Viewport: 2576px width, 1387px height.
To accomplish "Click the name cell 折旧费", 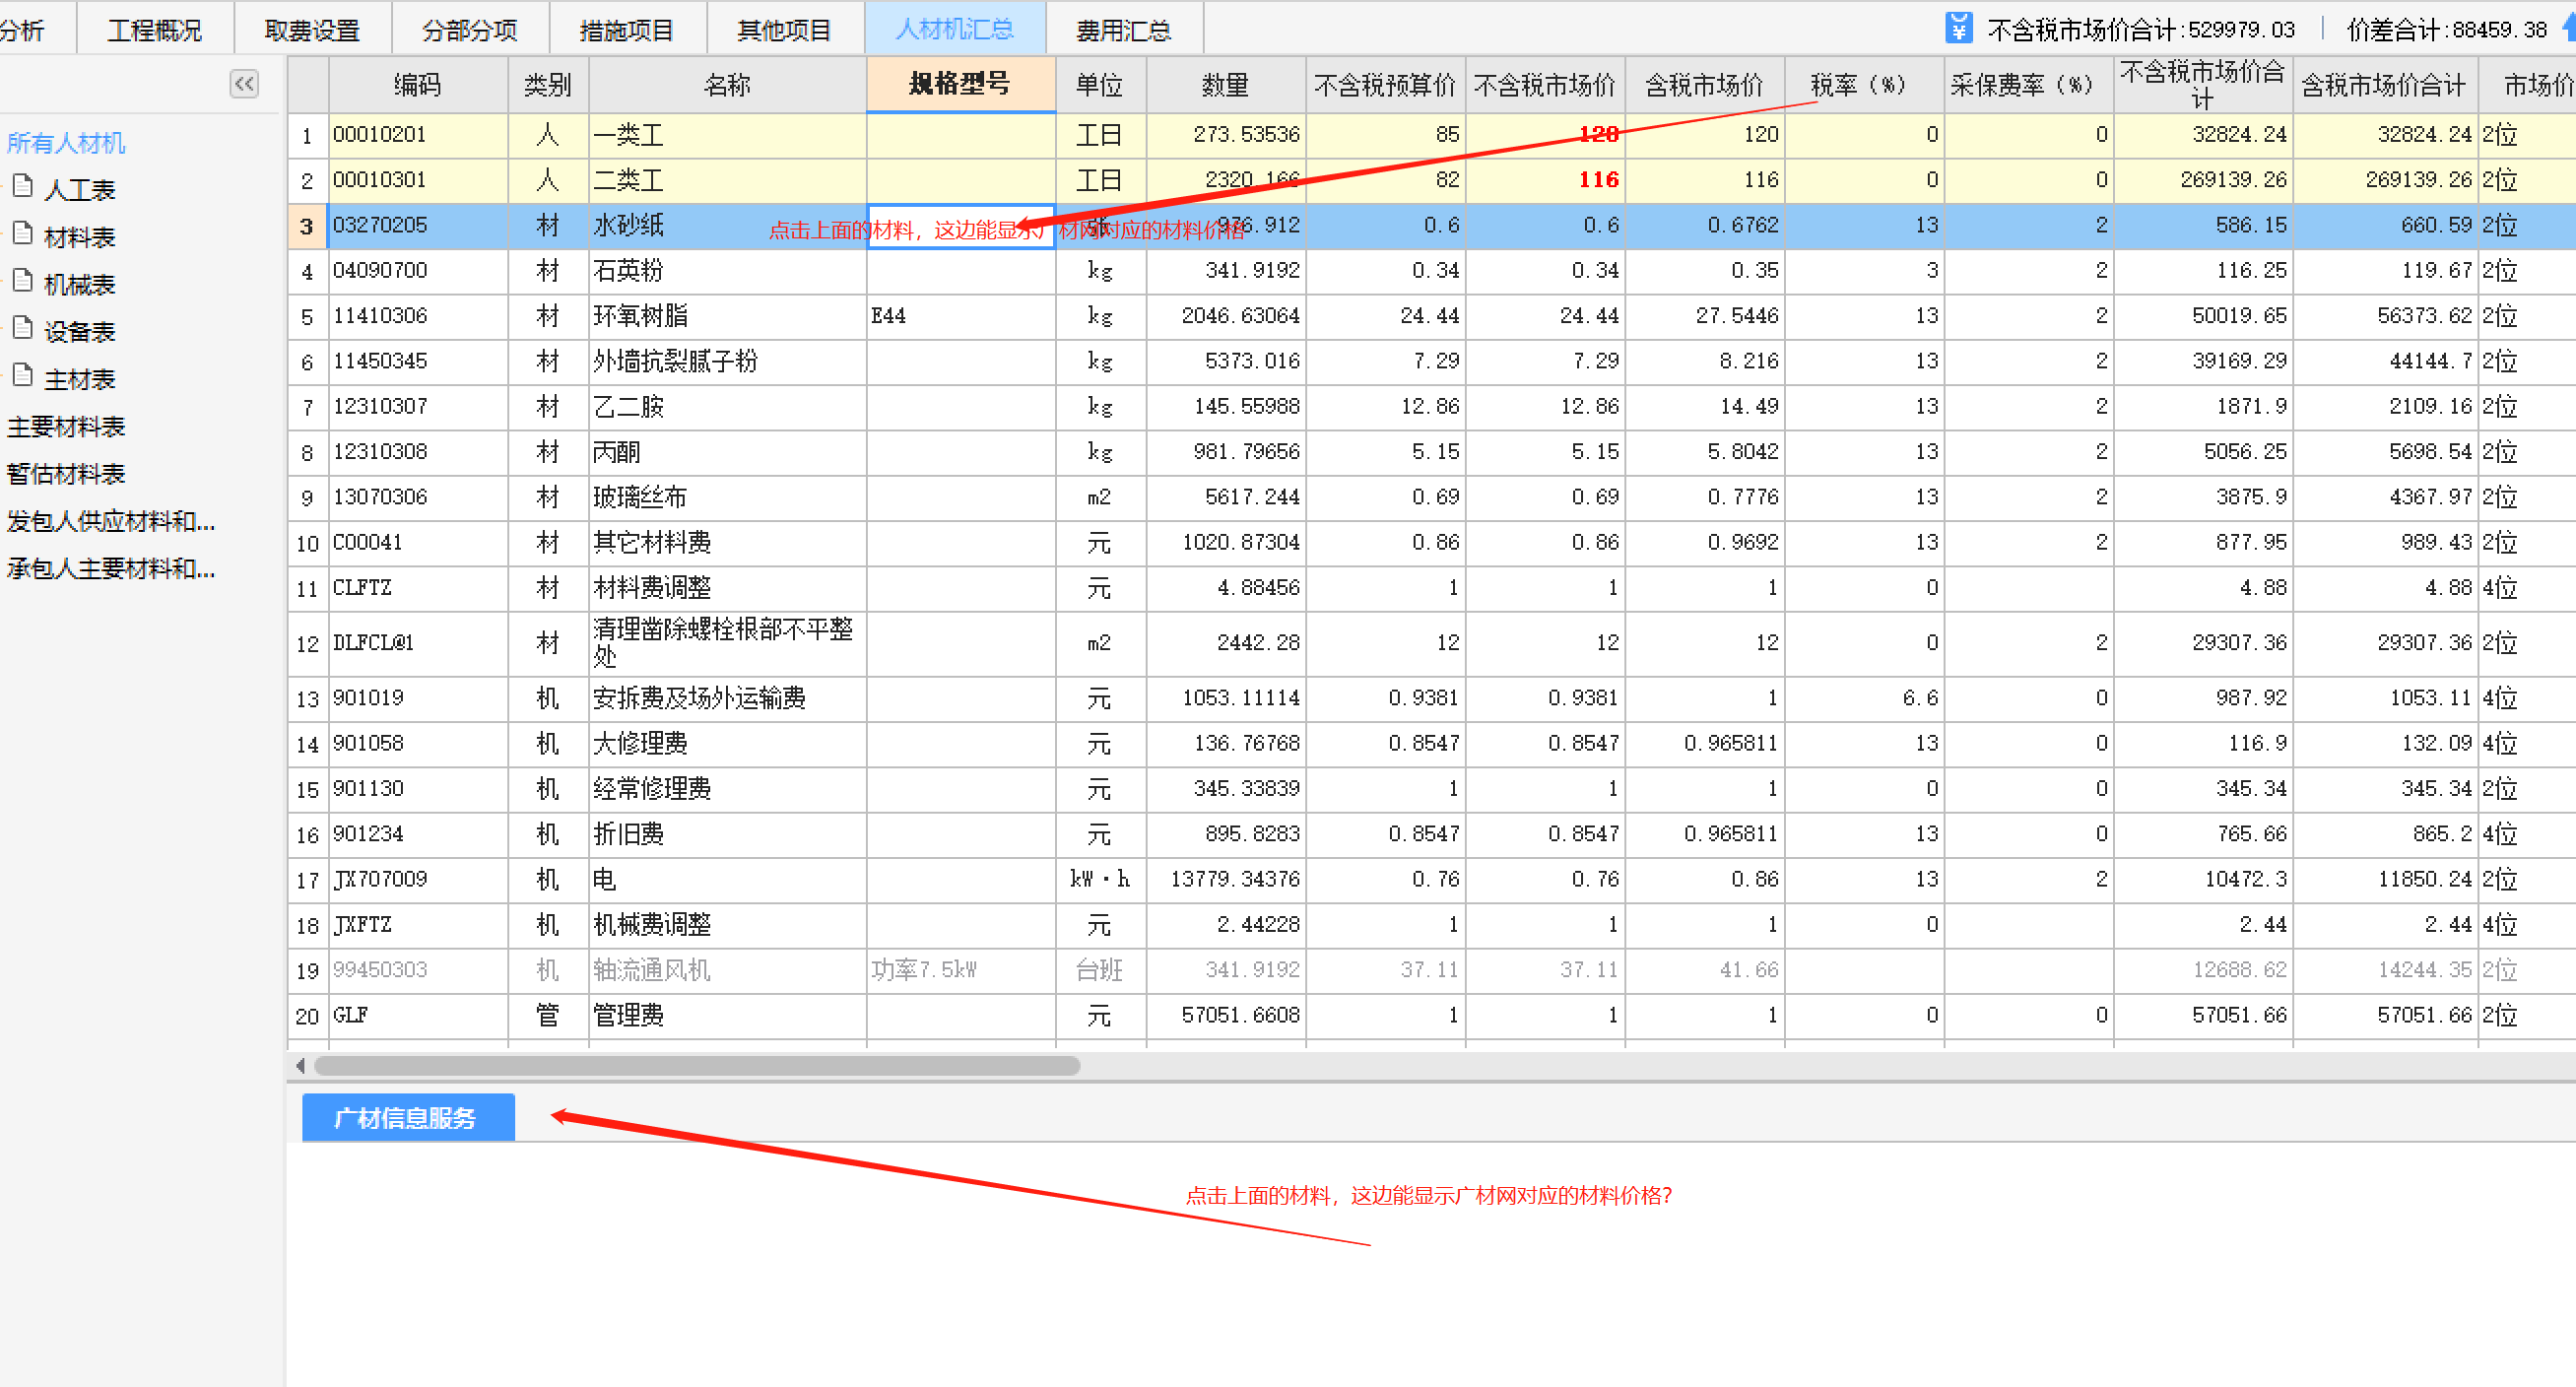I will [727, 834].
